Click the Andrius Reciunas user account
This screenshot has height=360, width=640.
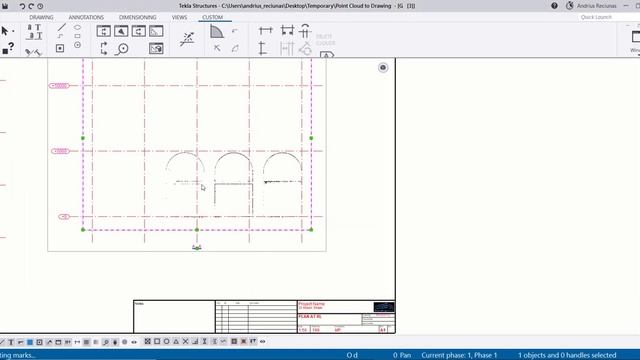pyautogui.click(x=596, y=6)
